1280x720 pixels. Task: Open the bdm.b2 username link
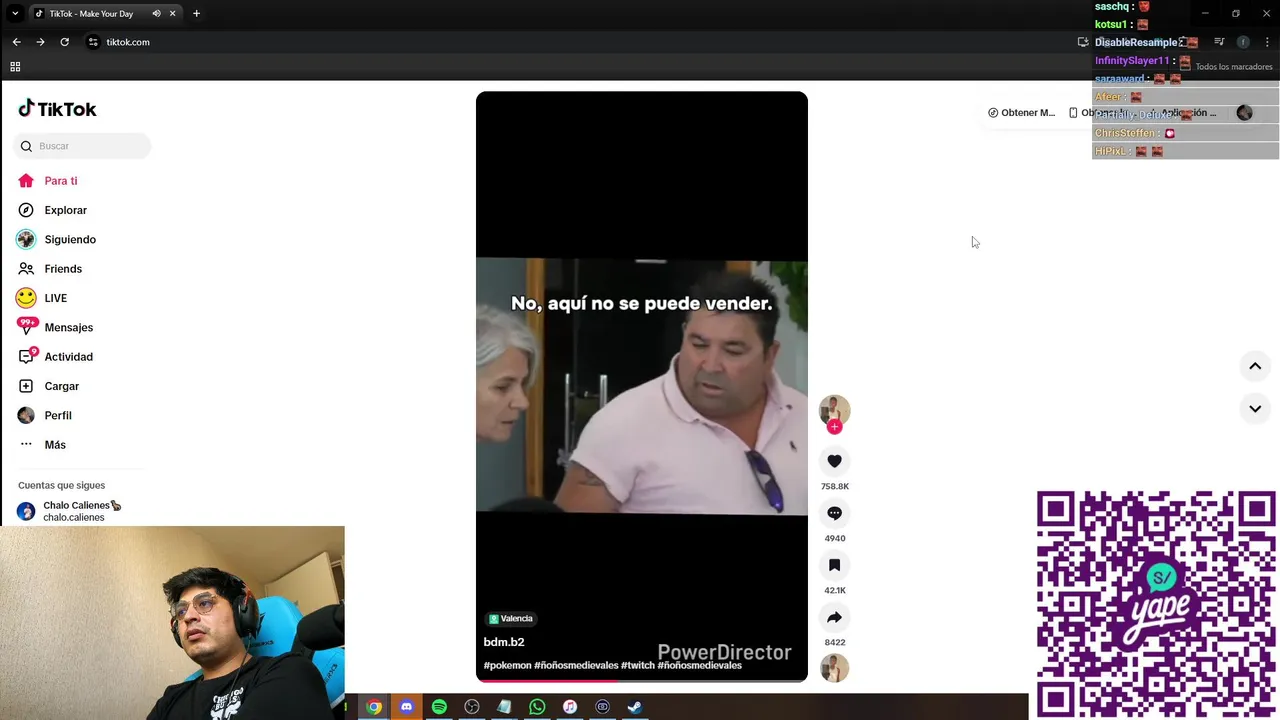[x=504, y=642]
